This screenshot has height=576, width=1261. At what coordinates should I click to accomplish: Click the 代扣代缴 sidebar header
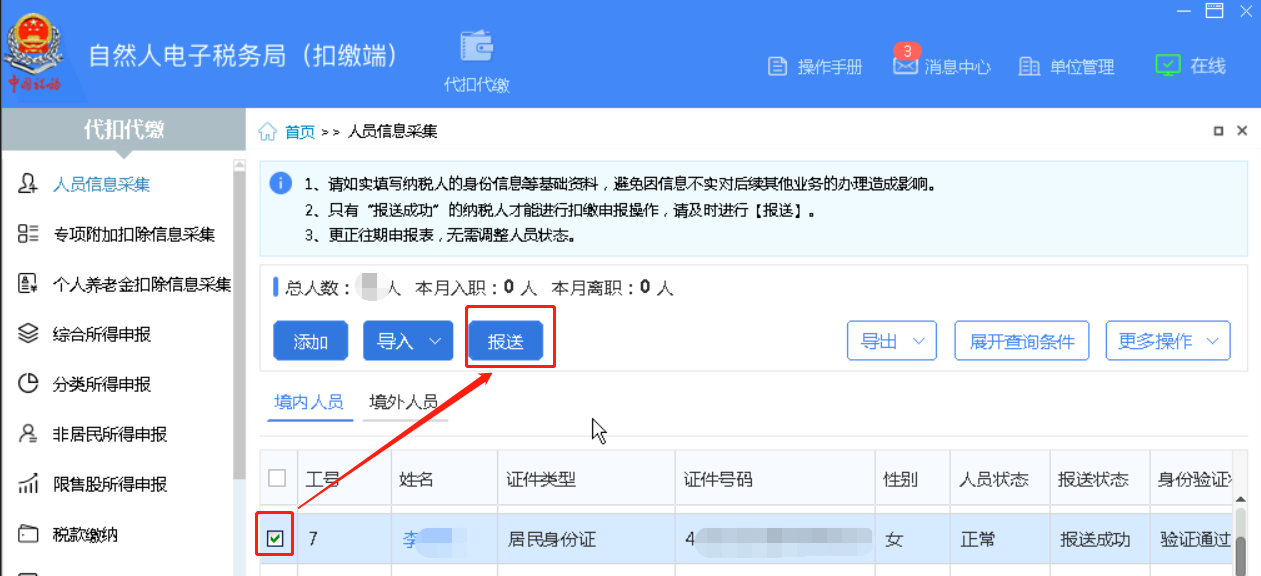coord(123,129)
